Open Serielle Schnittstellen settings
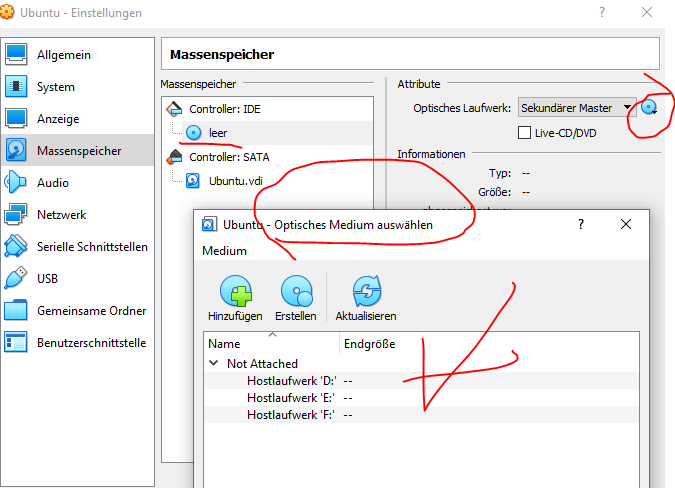 [77, 247]
